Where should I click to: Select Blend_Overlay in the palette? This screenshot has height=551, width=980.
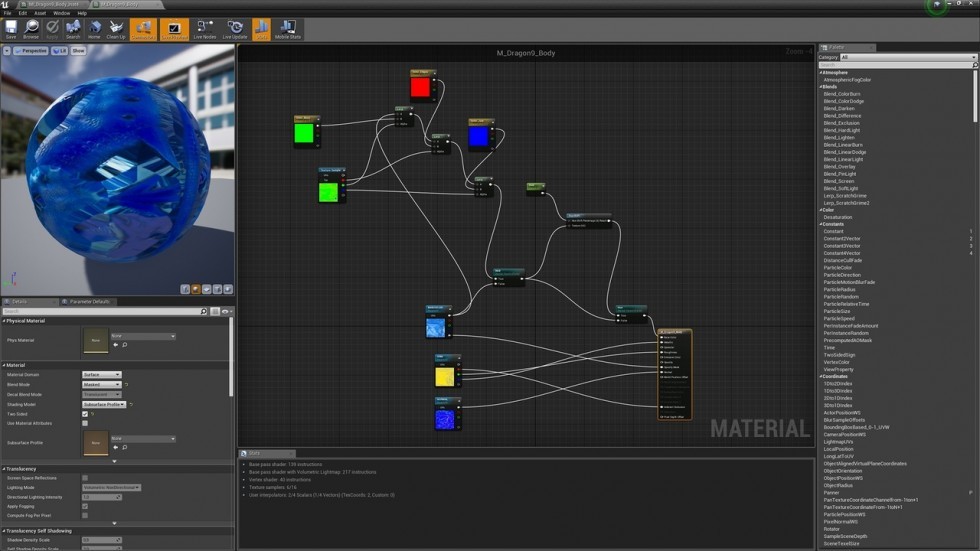[x=839, y=167]
